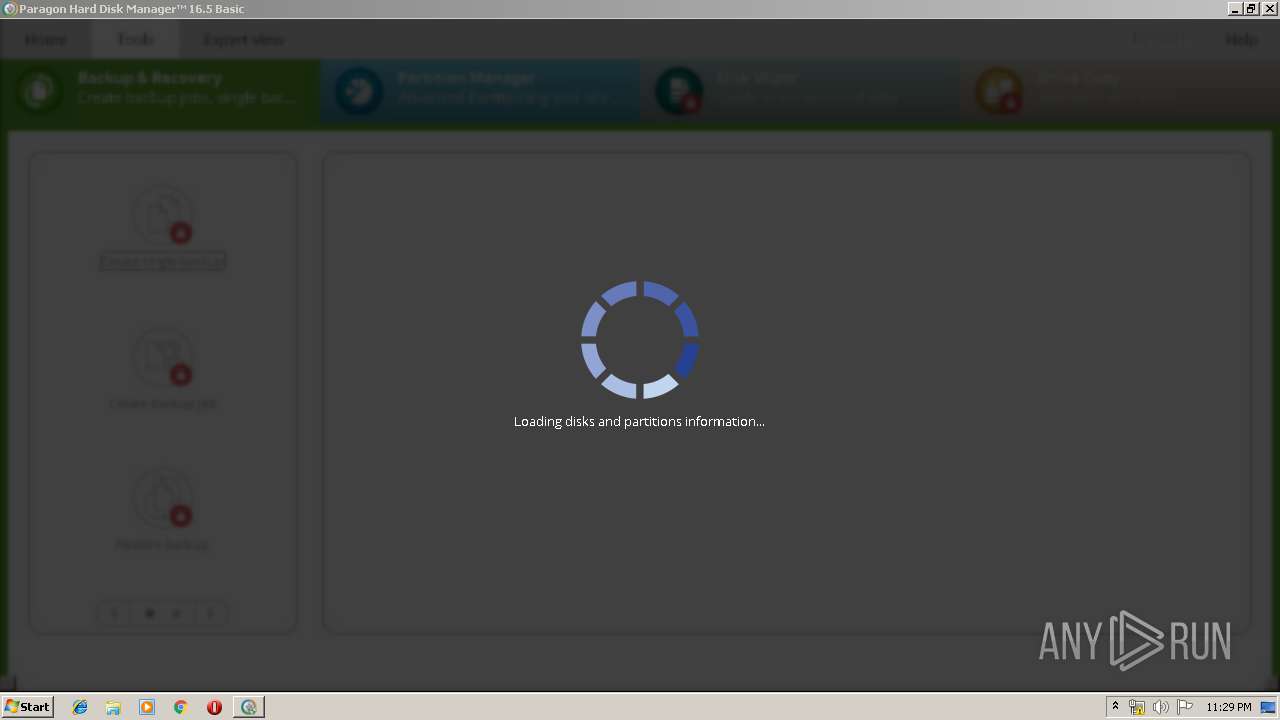Image resolution: width=1280 pixels, height=720 pixels.
Task: Open the network status tray icon
Action: pyautogui.click(x=1137, y=707)
